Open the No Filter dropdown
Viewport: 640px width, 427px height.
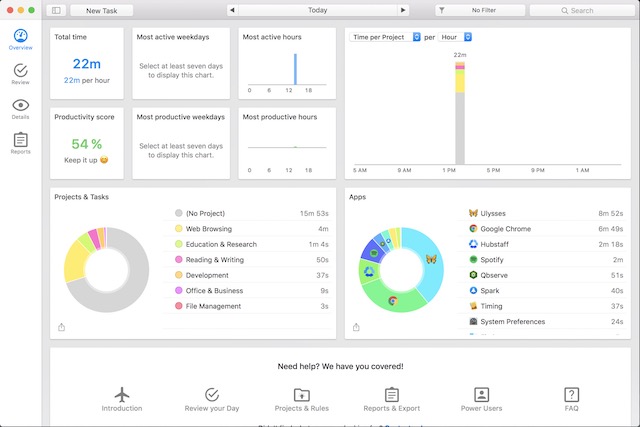pos(480,10)
